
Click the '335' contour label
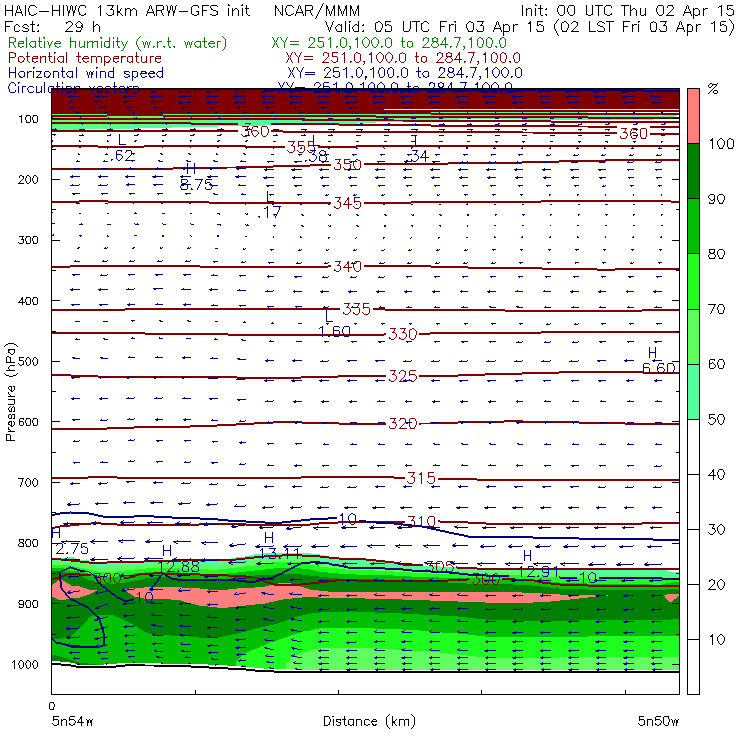pyautogui.click(x=356, y=310)
